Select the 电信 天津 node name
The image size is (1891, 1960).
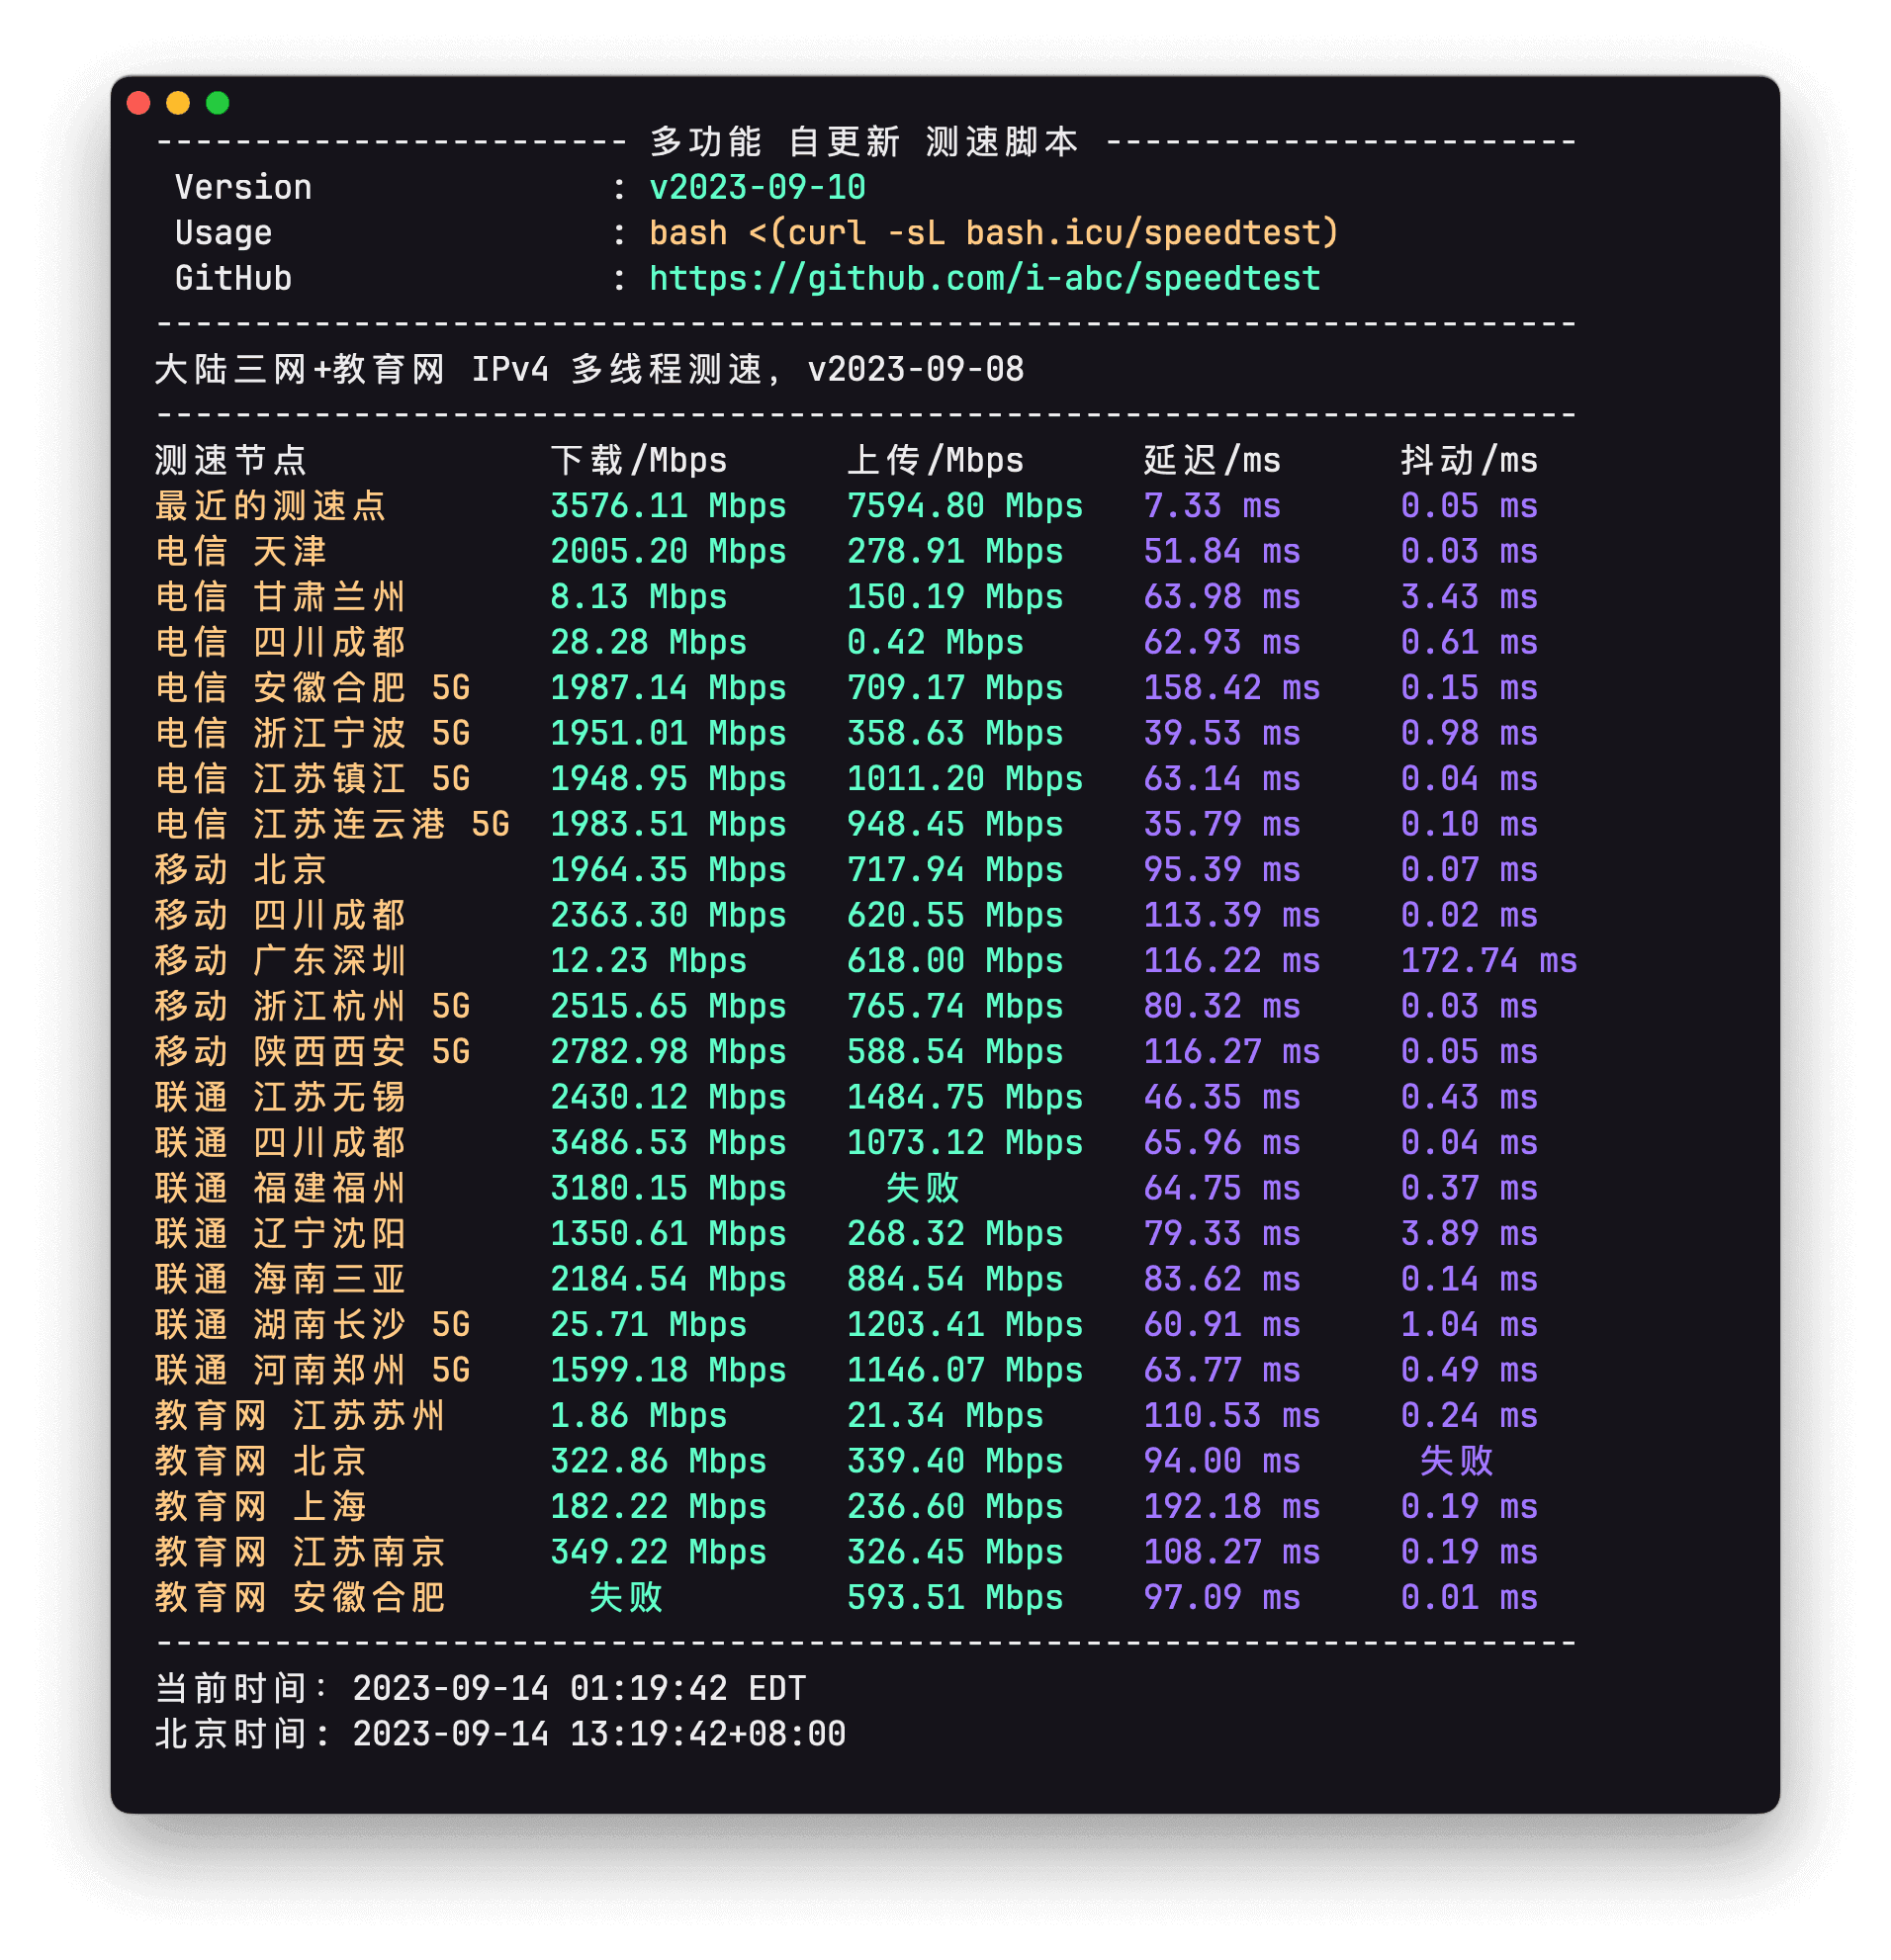click(x=241, y=551)
